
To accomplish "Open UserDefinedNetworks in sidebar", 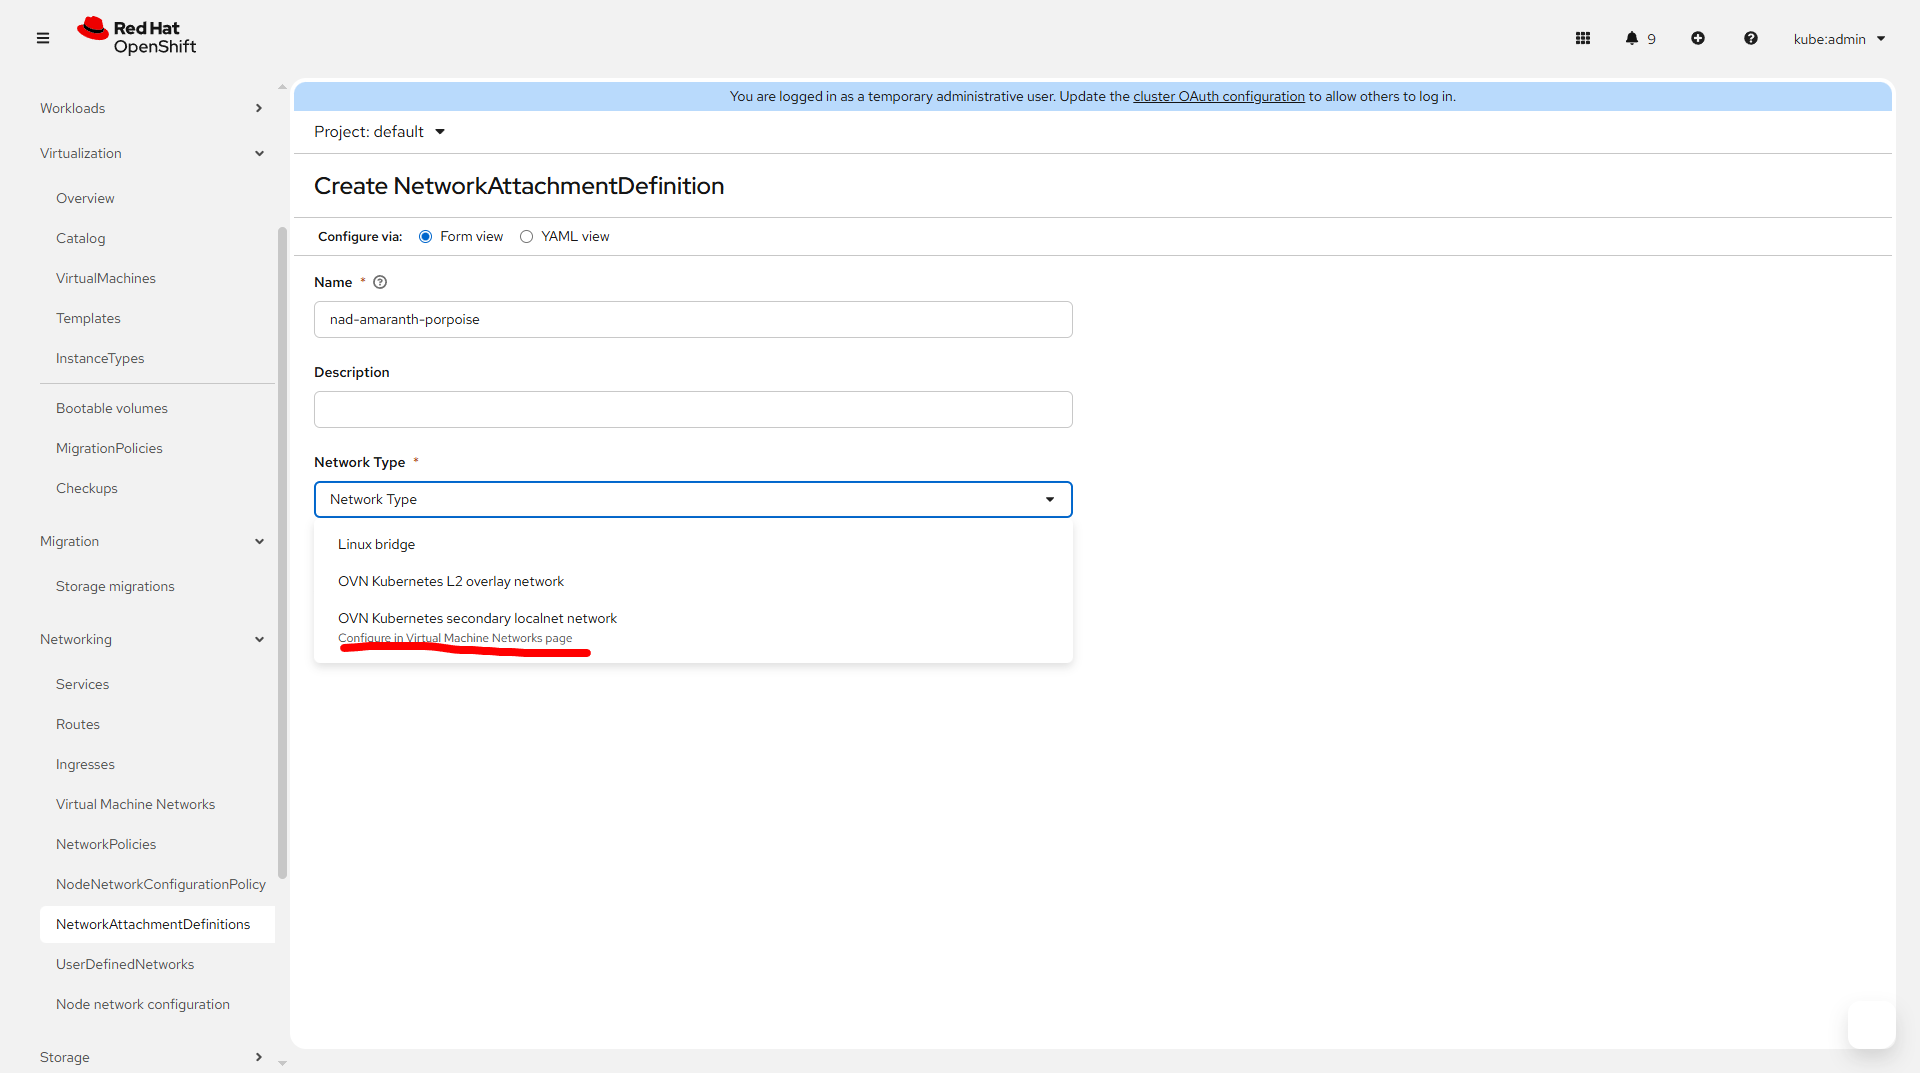I will coord(125,964).
